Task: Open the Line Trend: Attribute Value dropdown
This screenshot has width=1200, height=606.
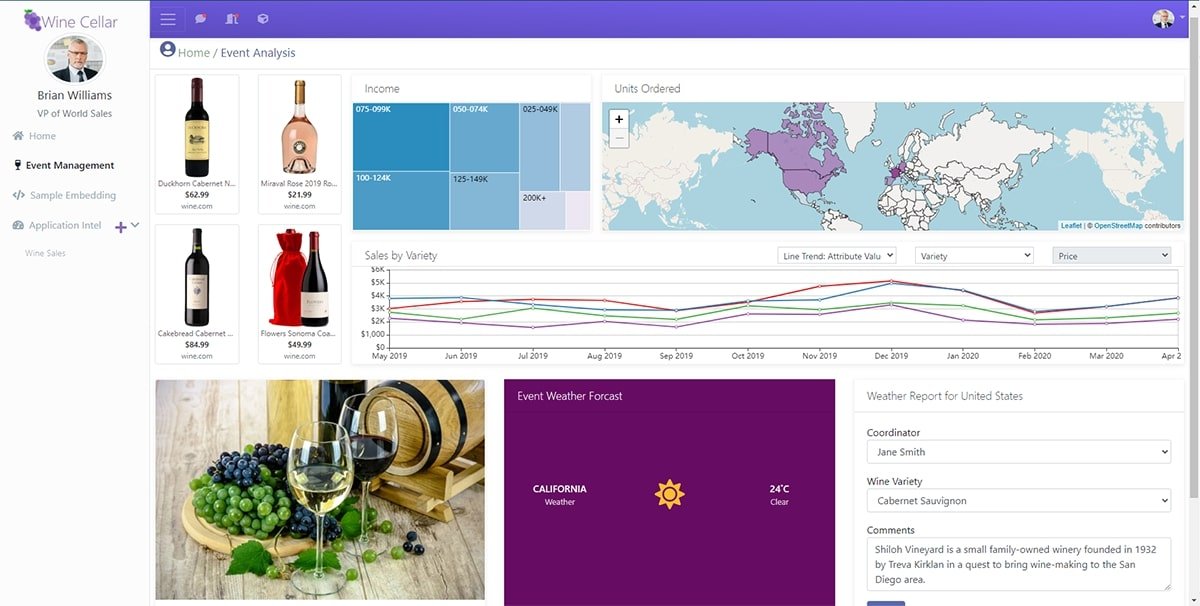Action: coord(837,256)
